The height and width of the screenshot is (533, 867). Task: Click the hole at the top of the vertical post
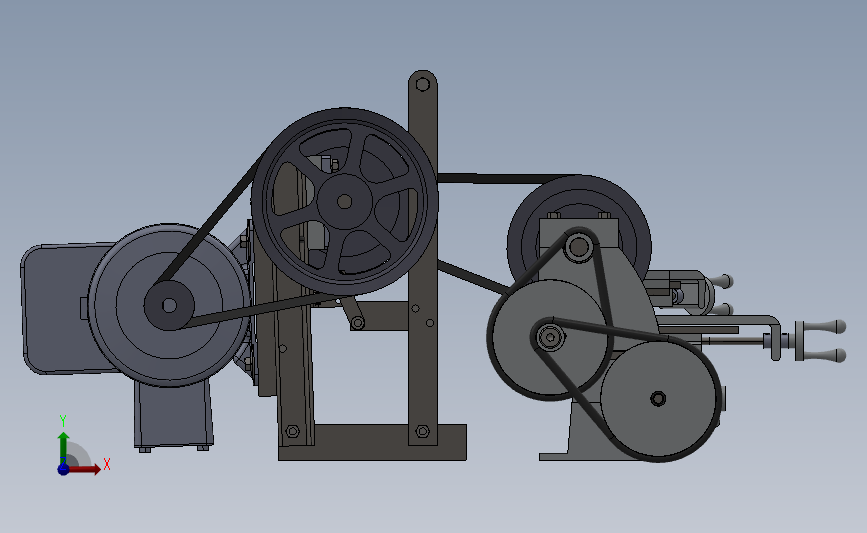(422, 85)
